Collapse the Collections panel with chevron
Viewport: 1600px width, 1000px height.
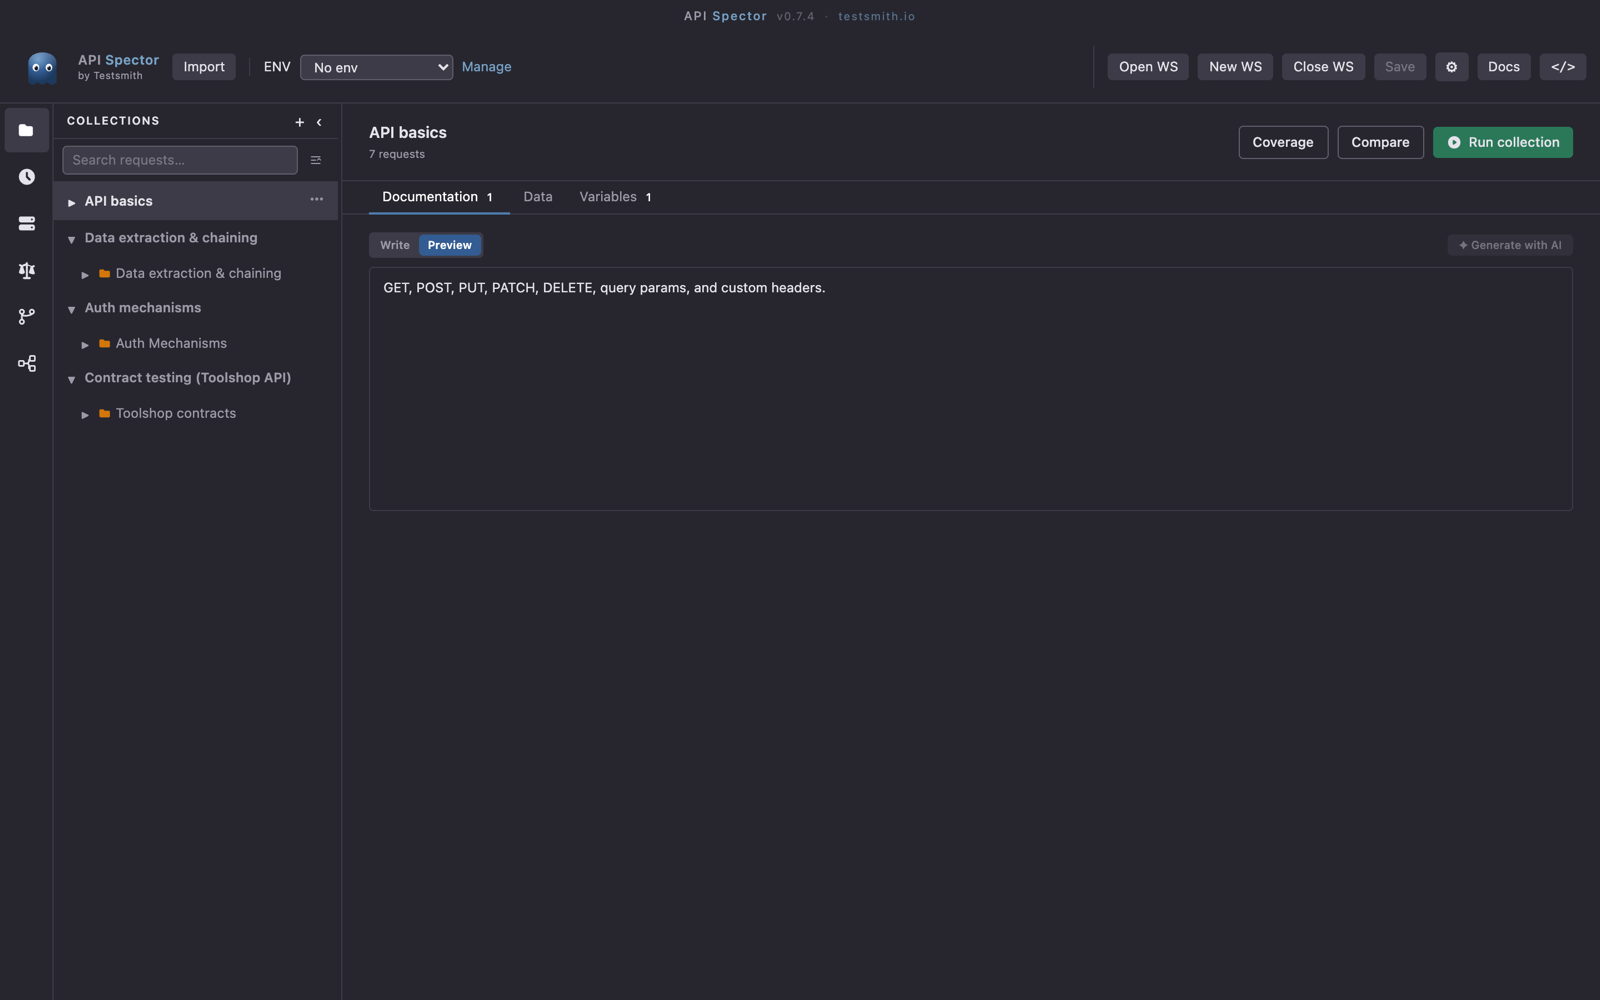click(x=319, y=122)
